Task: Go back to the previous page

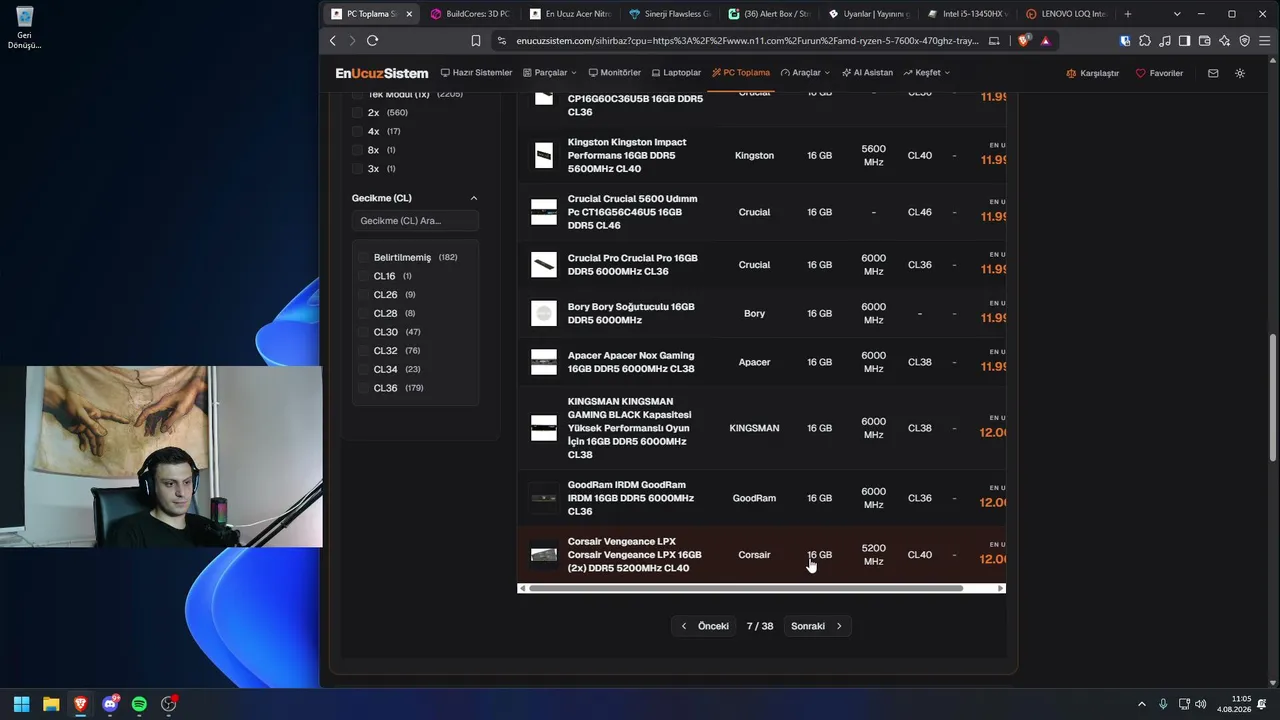Action: tap(333, 41)
